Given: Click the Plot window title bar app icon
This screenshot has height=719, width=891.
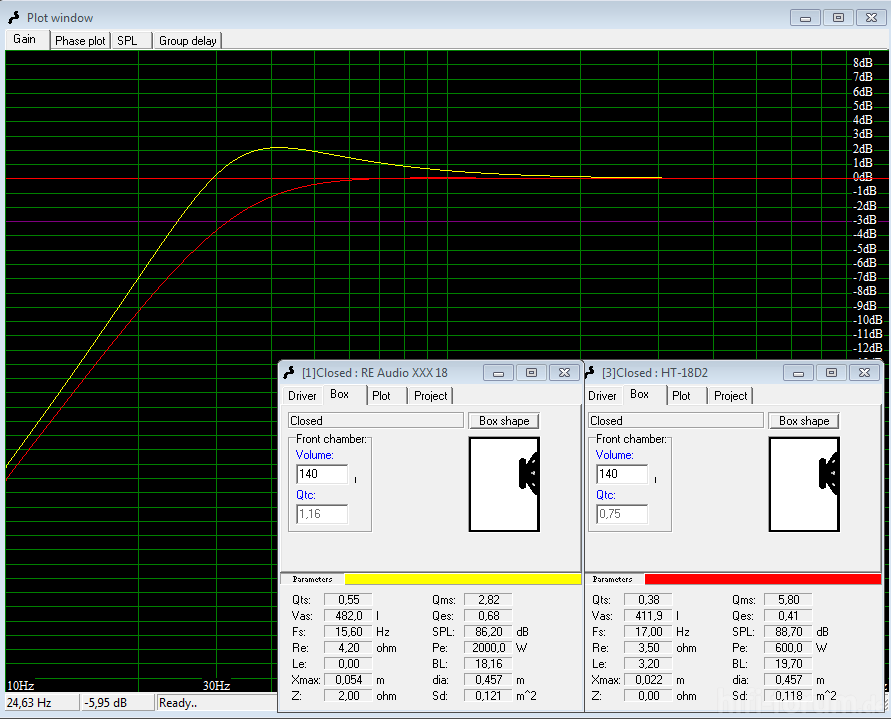Looking at the screenshot, I should [x=14, y=18].
